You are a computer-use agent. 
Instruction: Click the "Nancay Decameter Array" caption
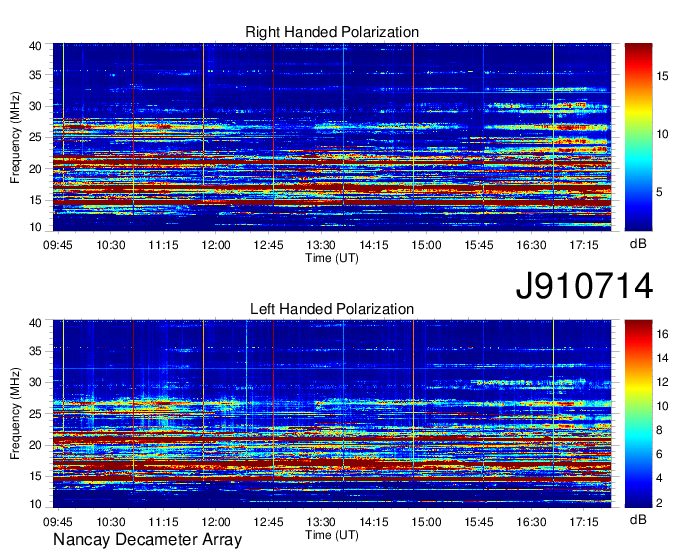click(147, 540)
